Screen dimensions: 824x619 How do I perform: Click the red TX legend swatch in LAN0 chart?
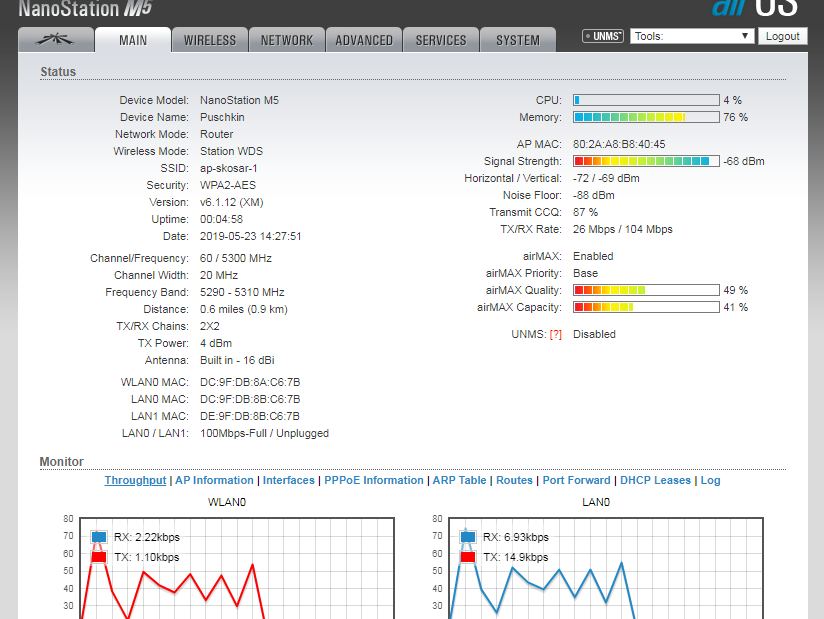[x=468, y=557]
